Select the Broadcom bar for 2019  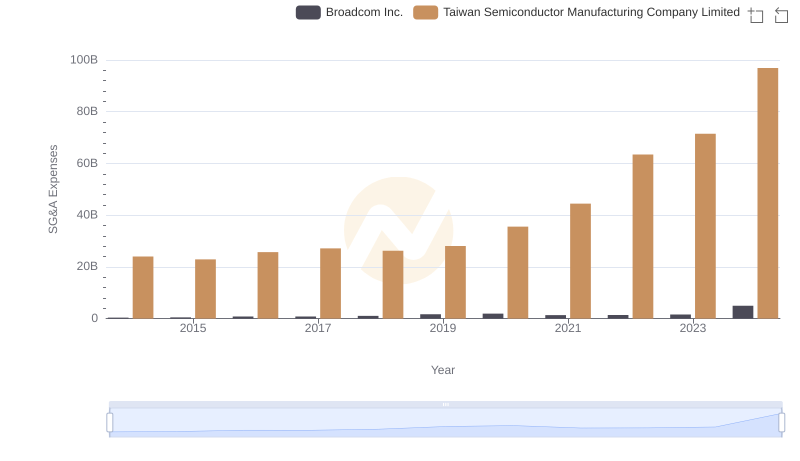tap(430, 317)
